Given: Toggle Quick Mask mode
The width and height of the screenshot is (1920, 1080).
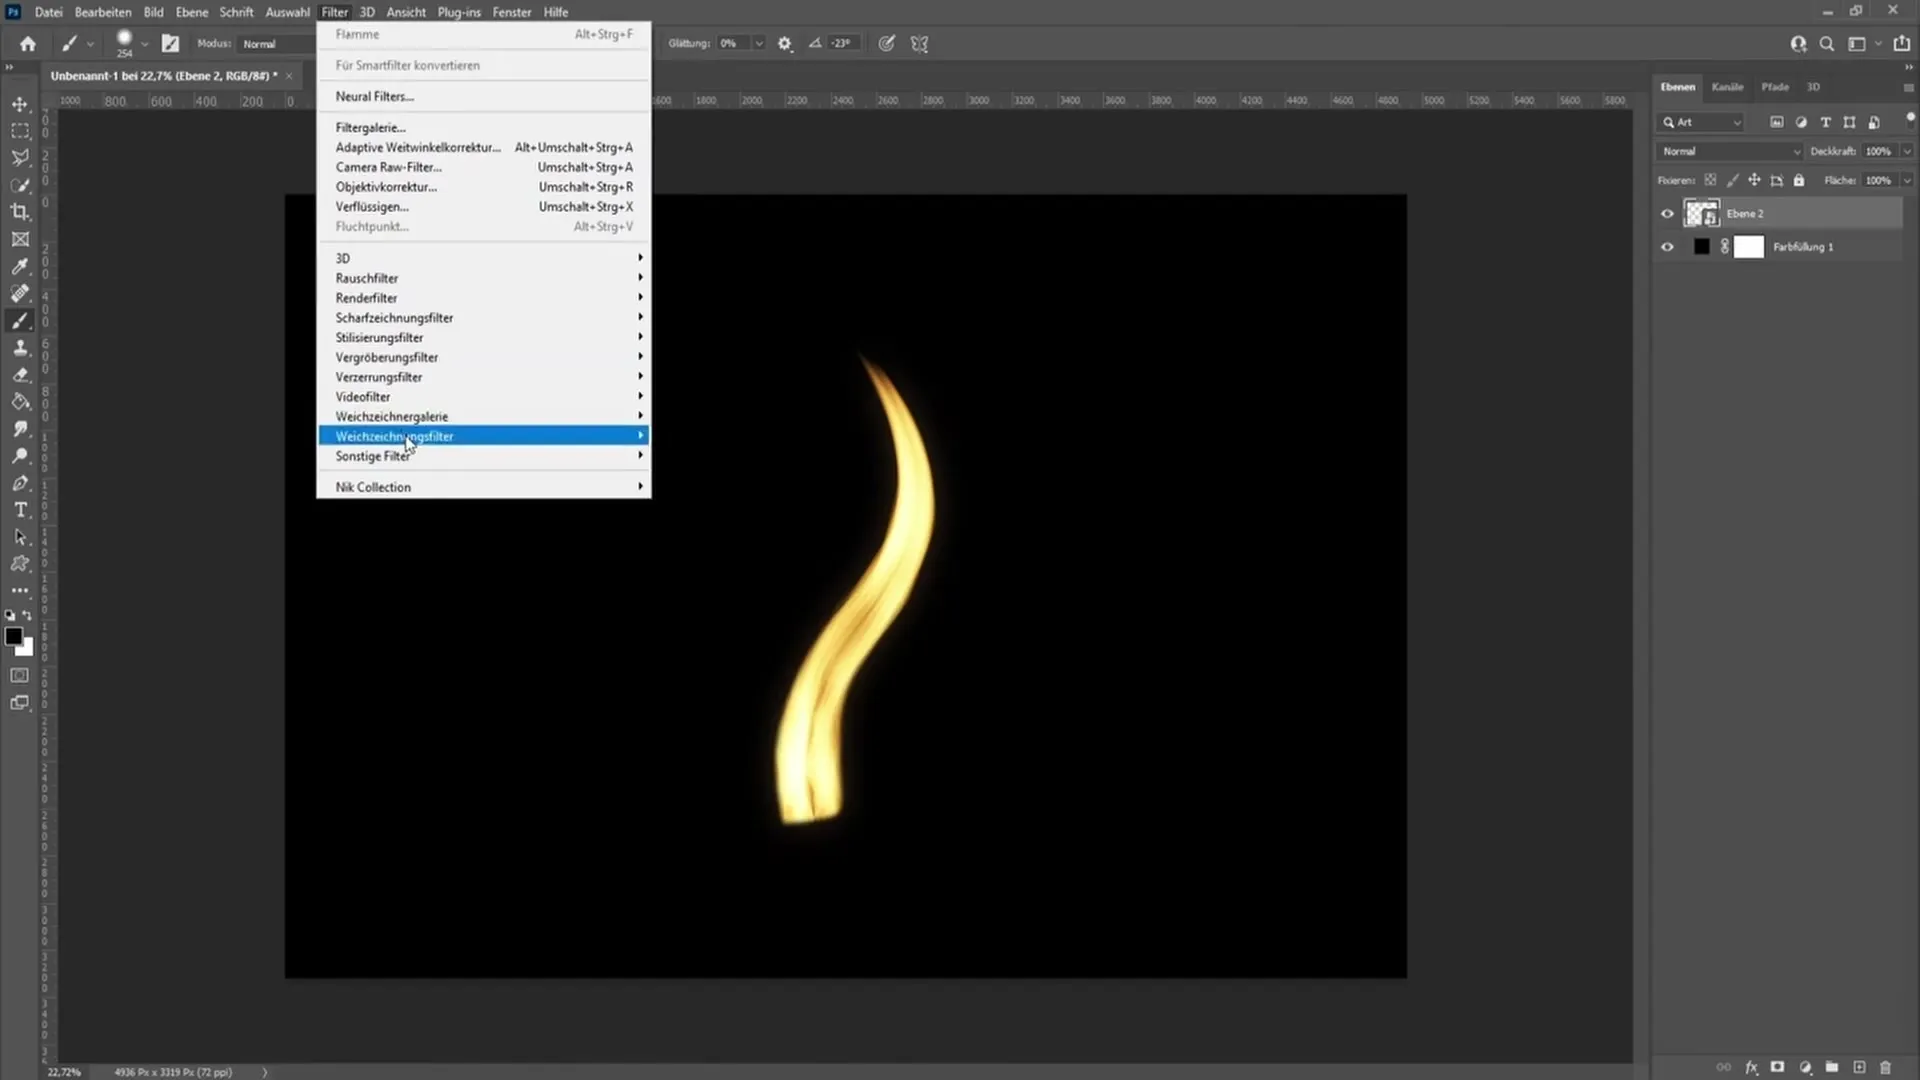Looking at the screenshot, I should pyautogui.click(x=20, y=676).
